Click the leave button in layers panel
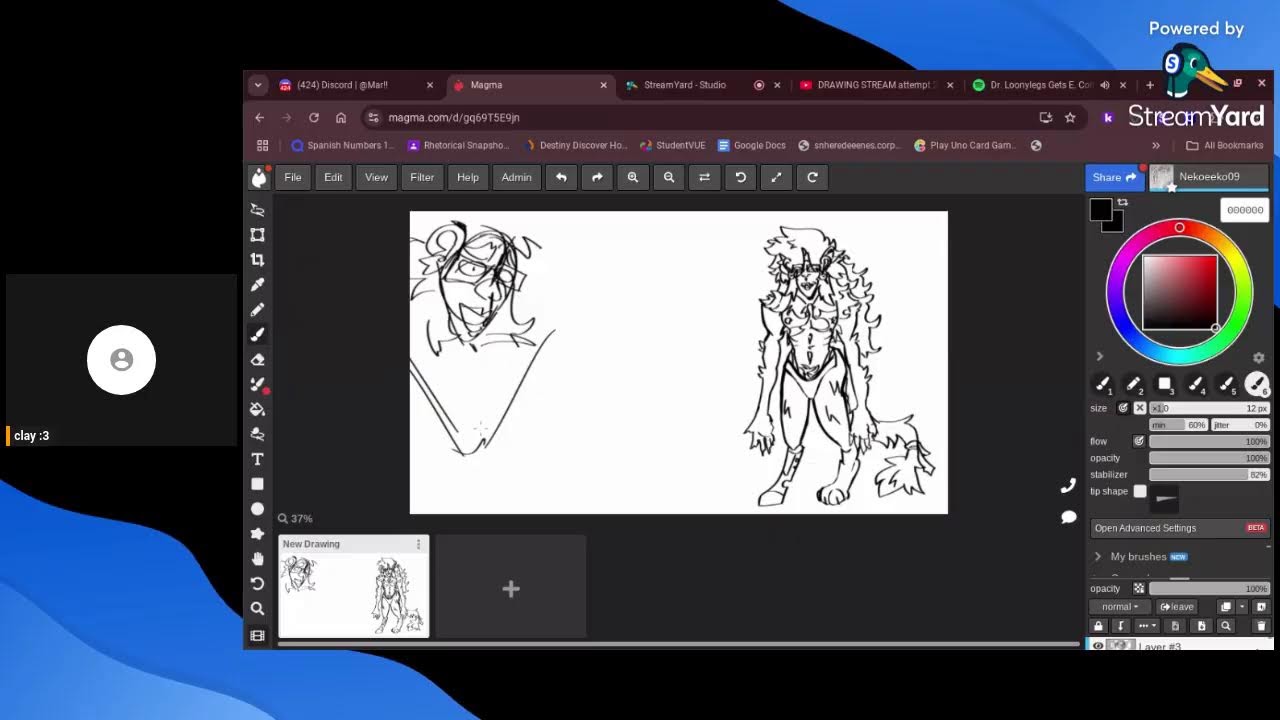Screen dimensions: 1280x720 (1177, 607)
